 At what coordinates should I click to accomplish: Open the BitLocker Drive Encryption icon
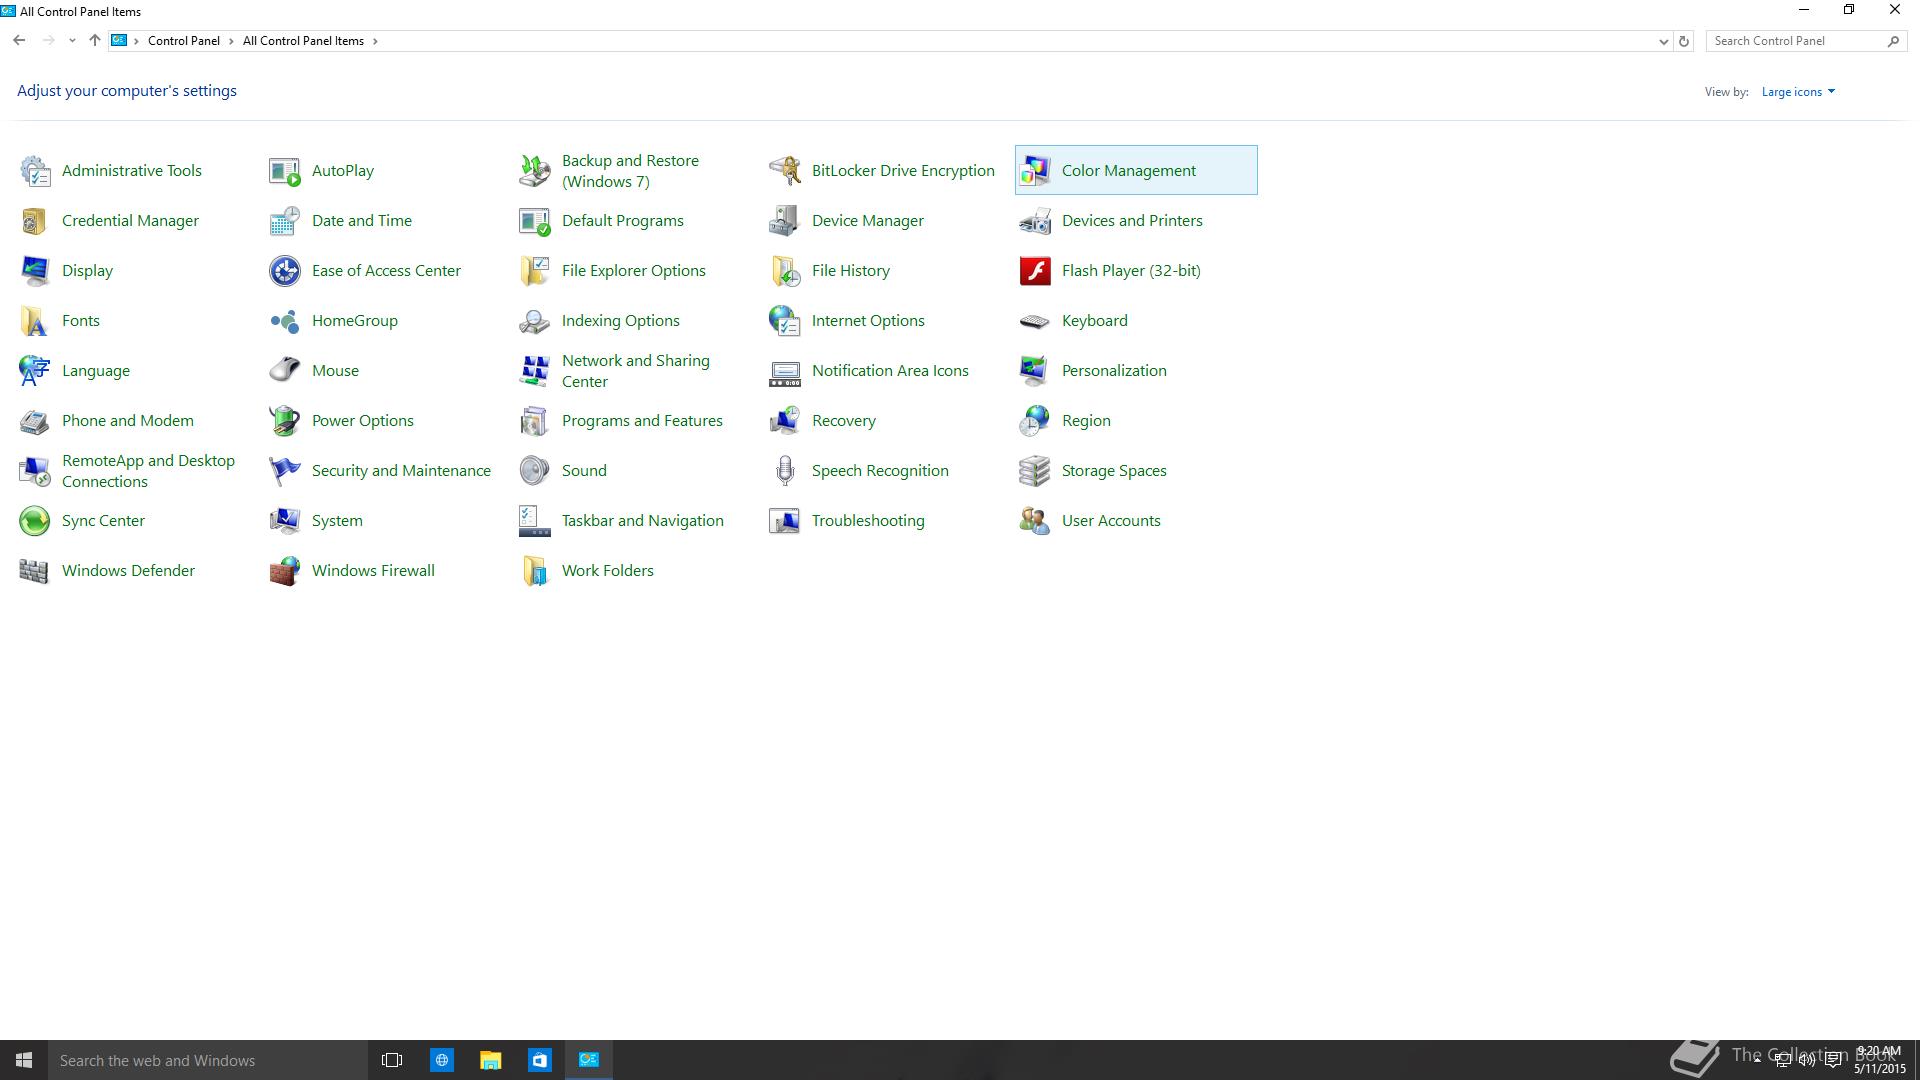coord(785,171)
